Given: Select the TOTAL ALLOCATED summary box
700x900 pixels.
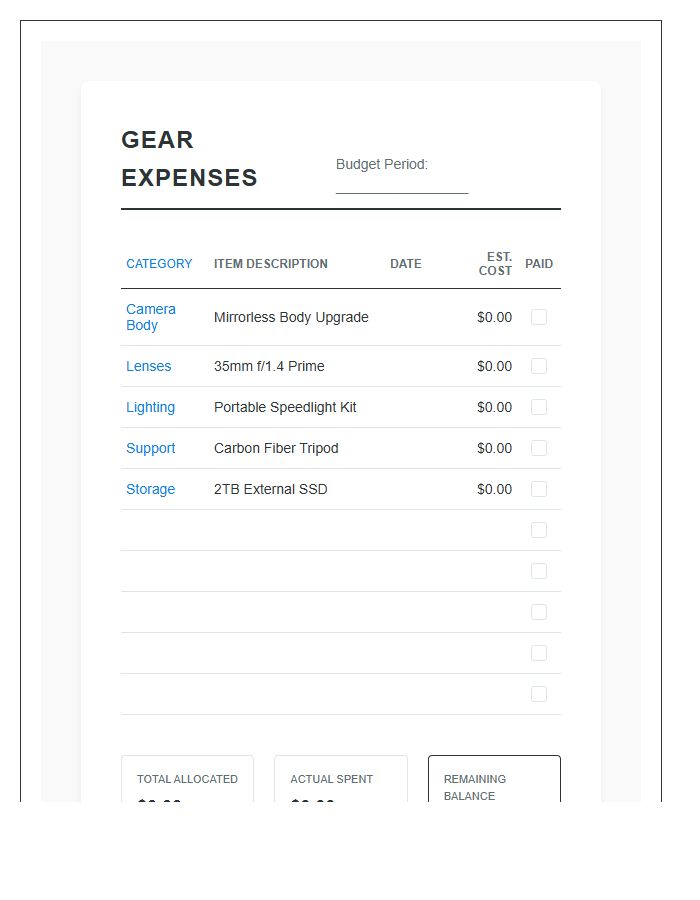Looking at the screenshot, I should (x=187, y=780).
